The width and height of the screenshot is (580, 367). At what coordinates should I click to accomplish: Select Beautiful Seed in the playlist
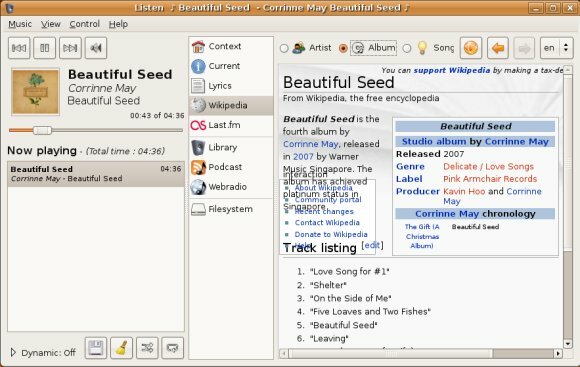[x=96, y=174]
